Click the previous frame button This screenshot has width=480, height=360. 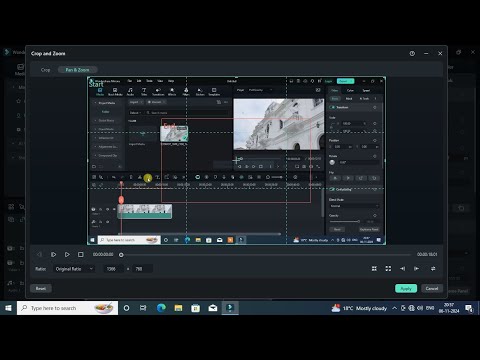pyautogui.click(x=40, y=254)
